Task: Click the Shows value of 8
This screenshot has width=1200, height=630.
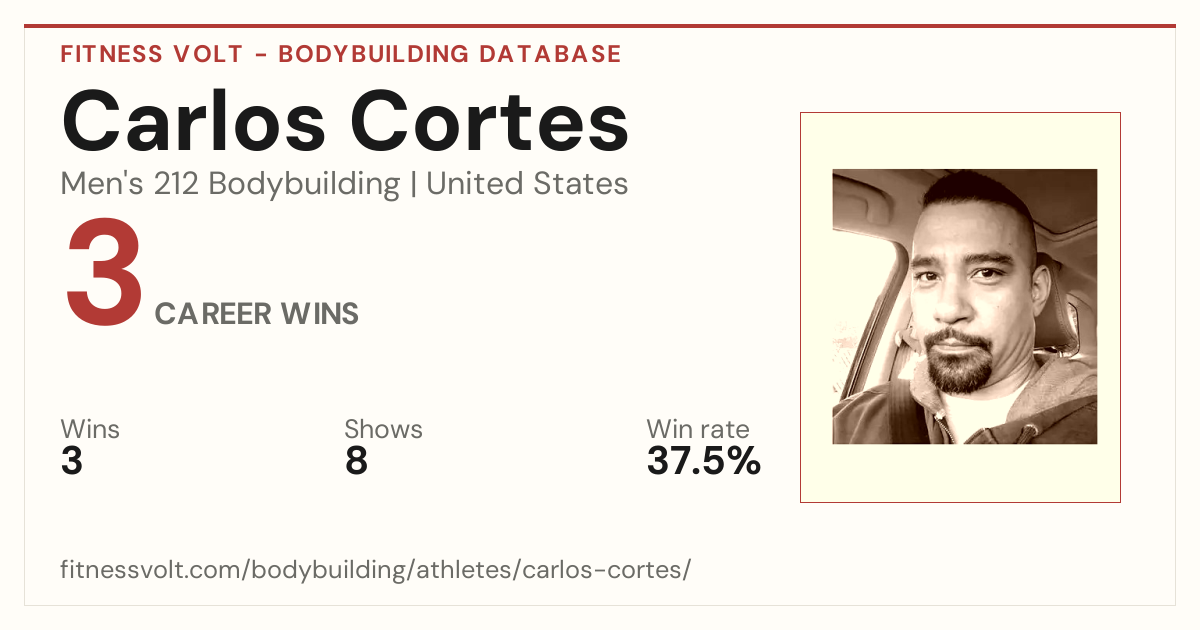Action: pyautogui.click(x=356, y=461)
